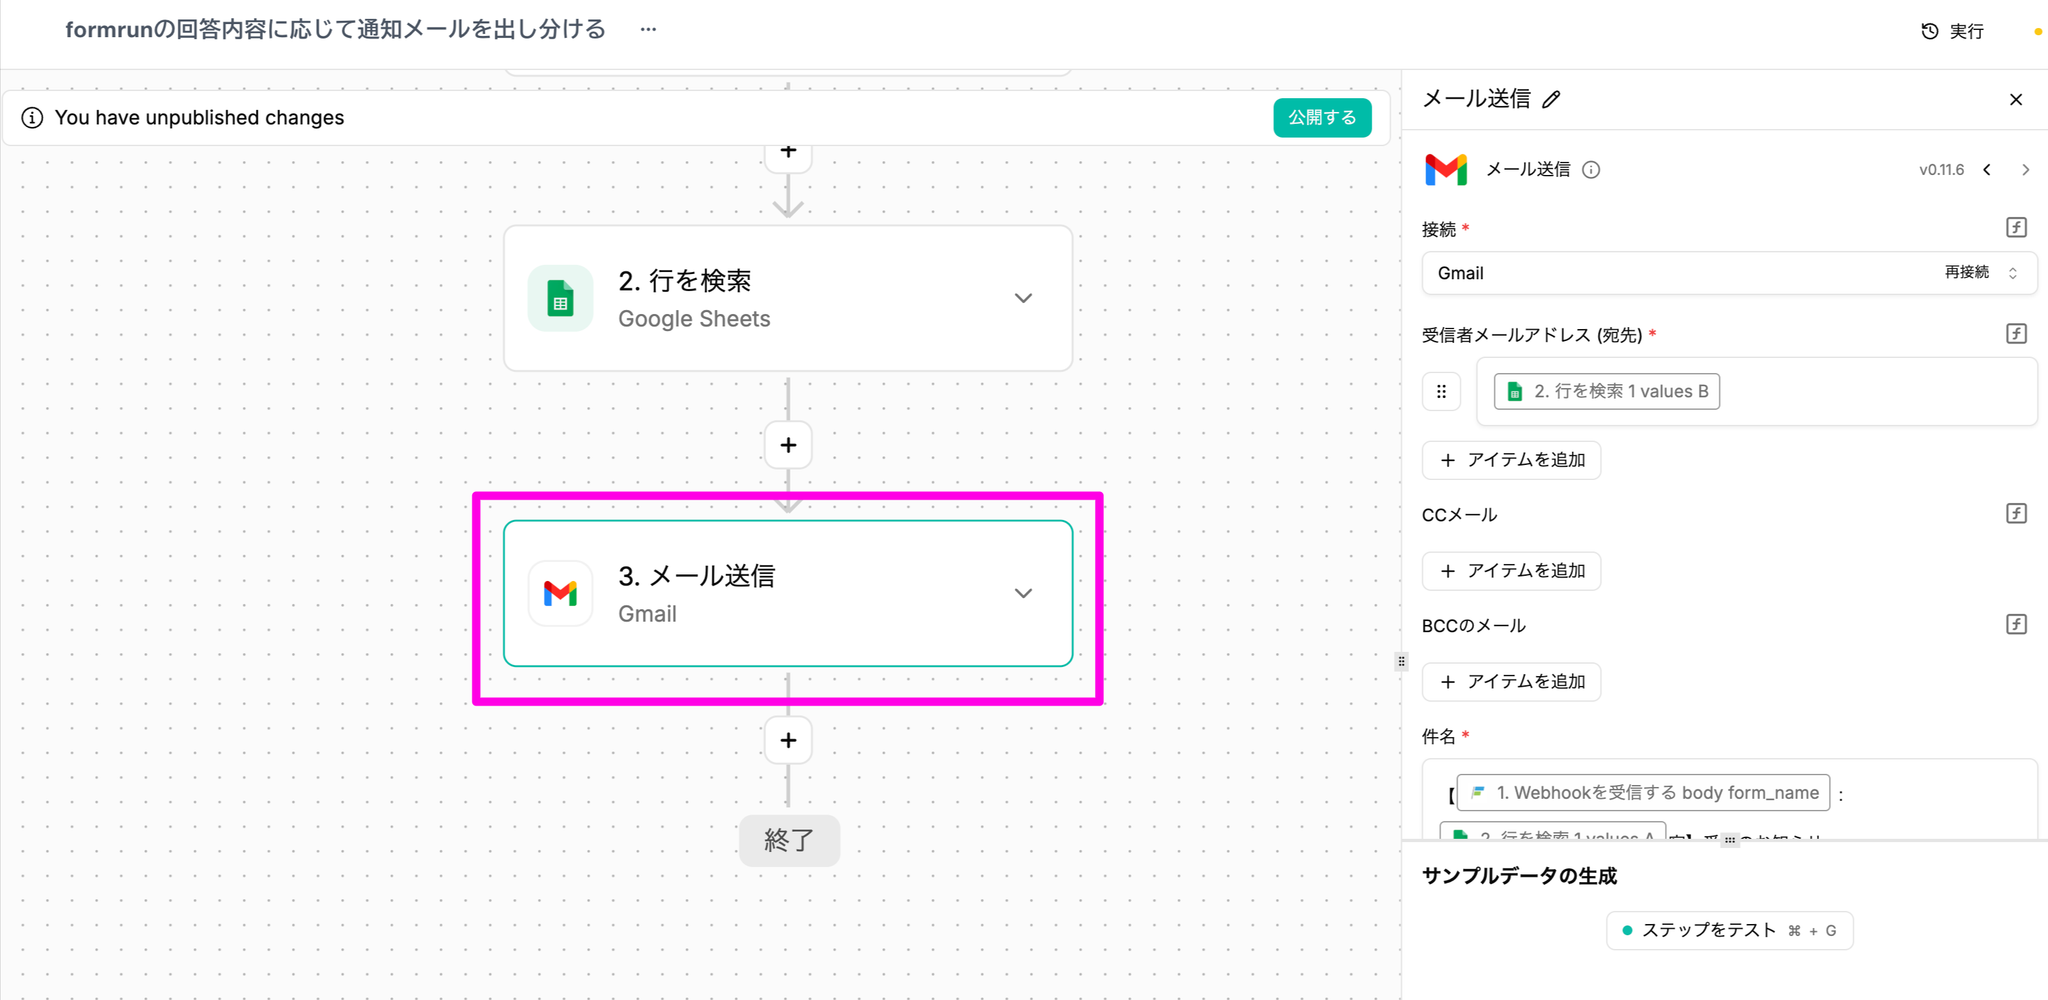Click the pencil icon to rename メール送信
Viewport: 2048px width, 1000px height.
coord(1551,99)
